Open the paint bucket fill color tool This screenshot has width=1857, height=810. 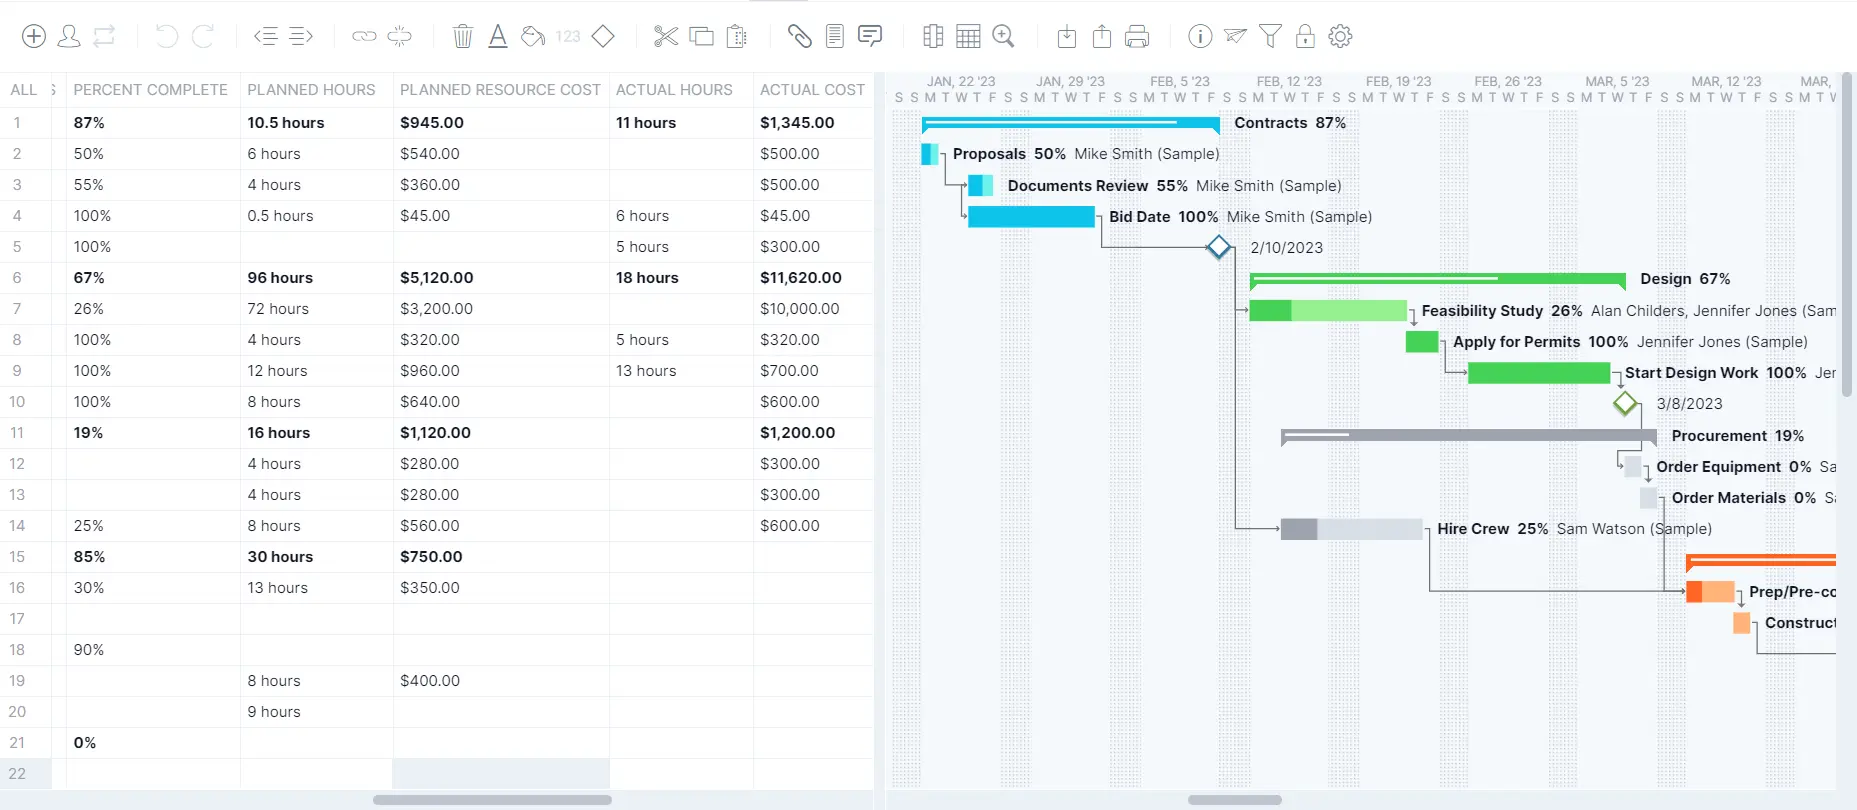pos(533,37)
